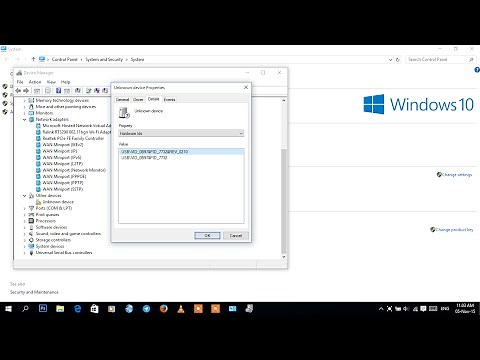Click the taskbar Search magnifier

(25, 309)
